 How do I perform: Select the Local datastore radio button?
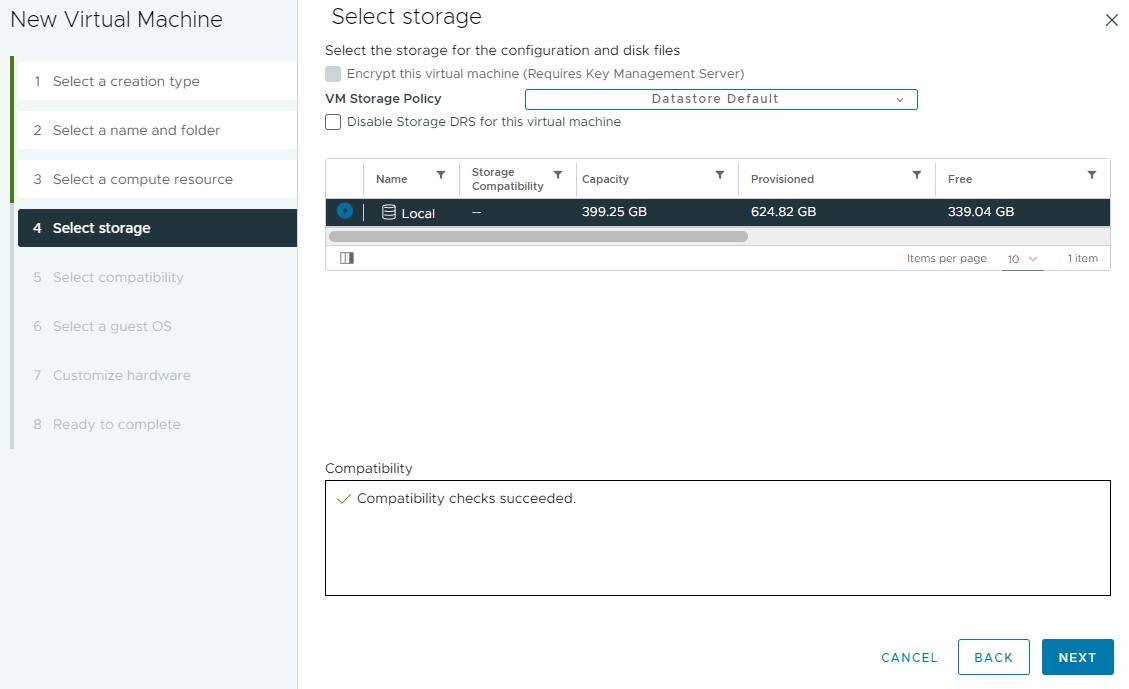click(345, 211)
